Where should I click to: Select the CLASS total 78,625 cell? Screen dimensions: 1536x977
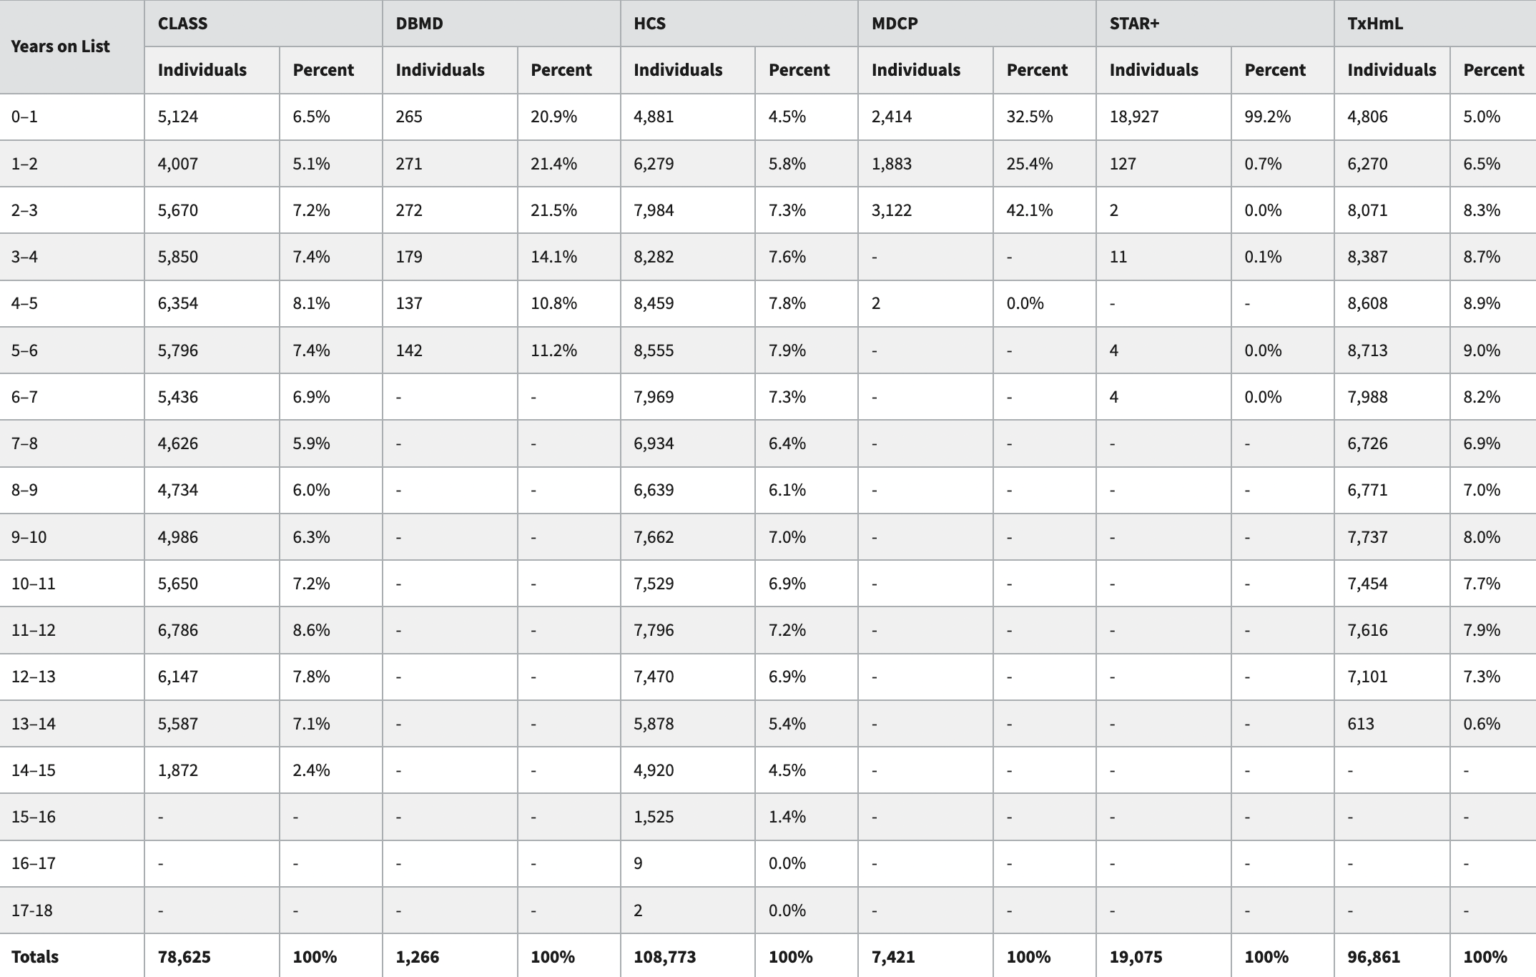(x=184, y=957)
